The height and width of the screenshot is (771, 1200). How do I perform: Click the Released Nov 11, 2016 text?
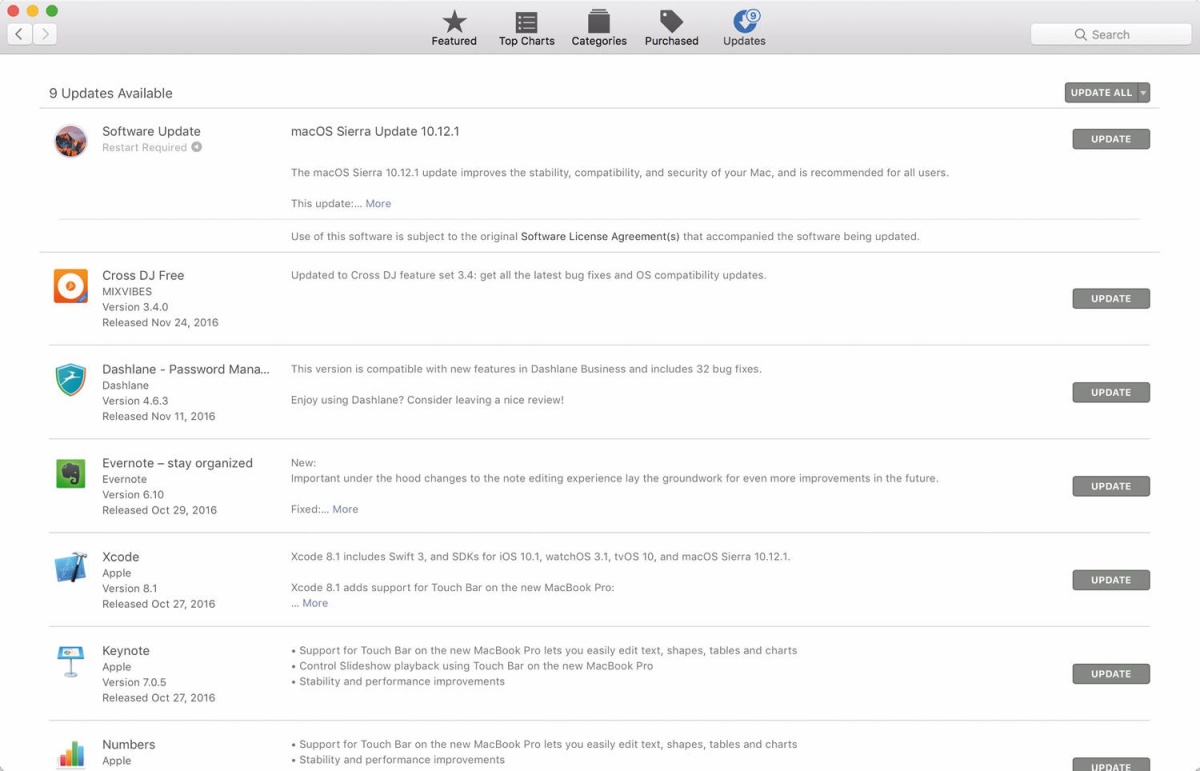pyautogui.click(x=159, y=417)
